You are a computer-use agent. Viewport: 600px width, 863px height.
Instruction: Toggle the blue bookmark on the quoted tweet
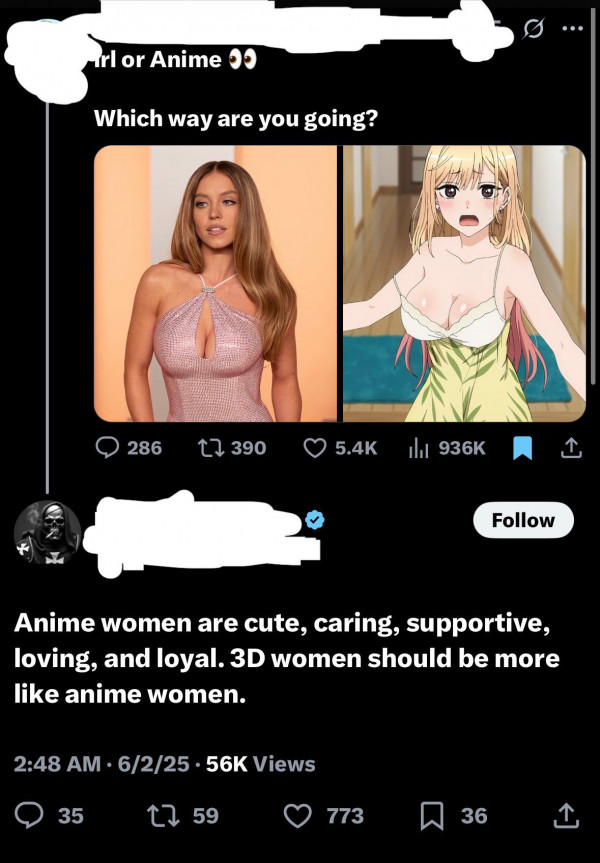click(523, 448)
